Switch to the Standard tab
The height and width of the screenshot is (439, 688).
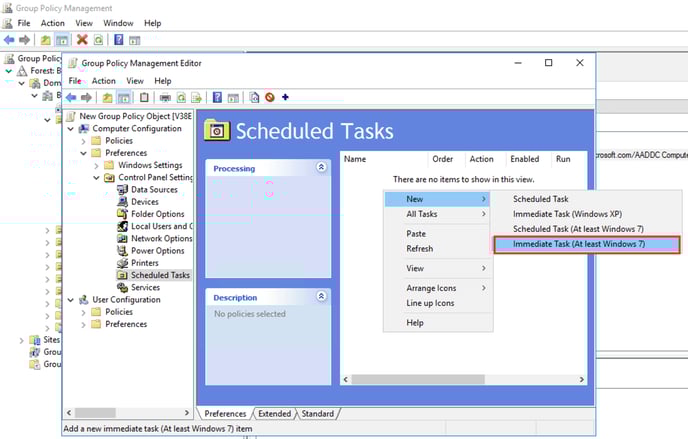pyautogui.click(x=317, y=413)
